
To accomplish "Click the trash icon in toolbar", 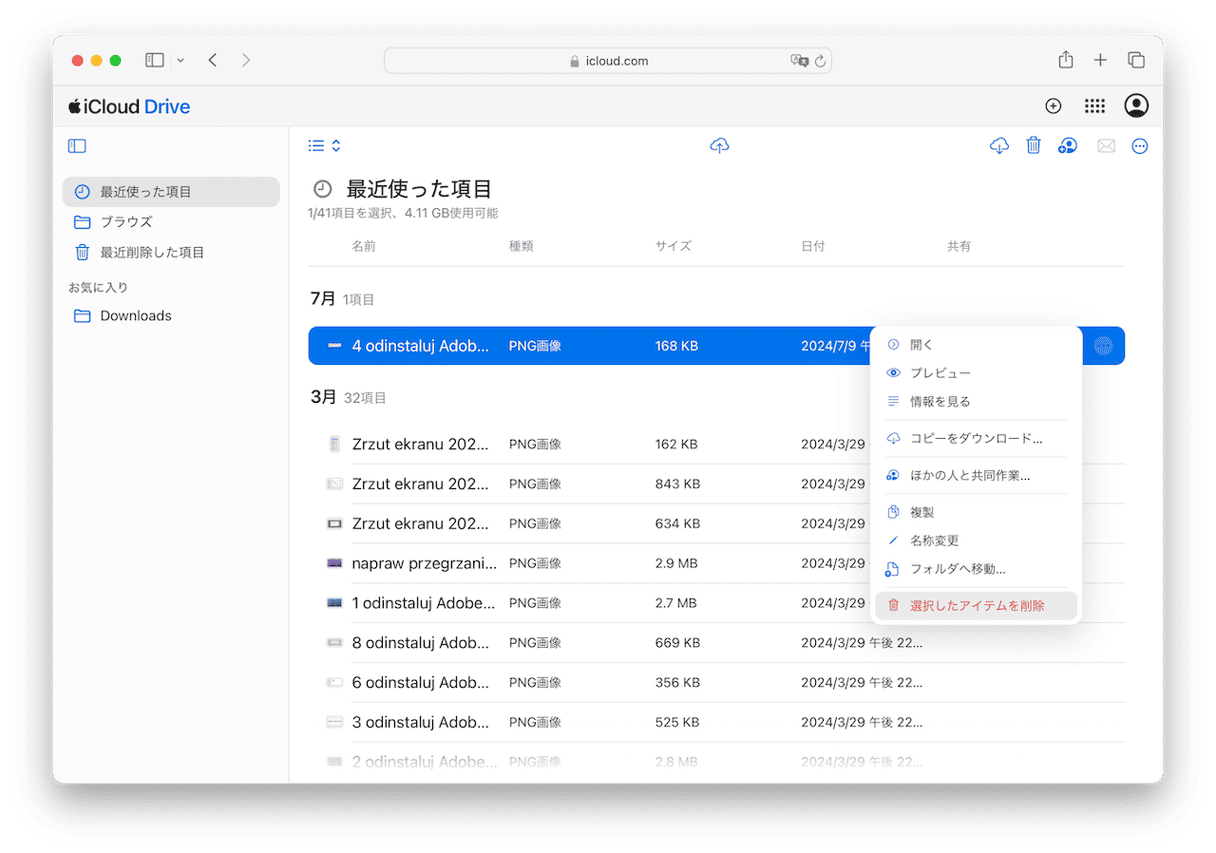I will (x=1034, y=146).
